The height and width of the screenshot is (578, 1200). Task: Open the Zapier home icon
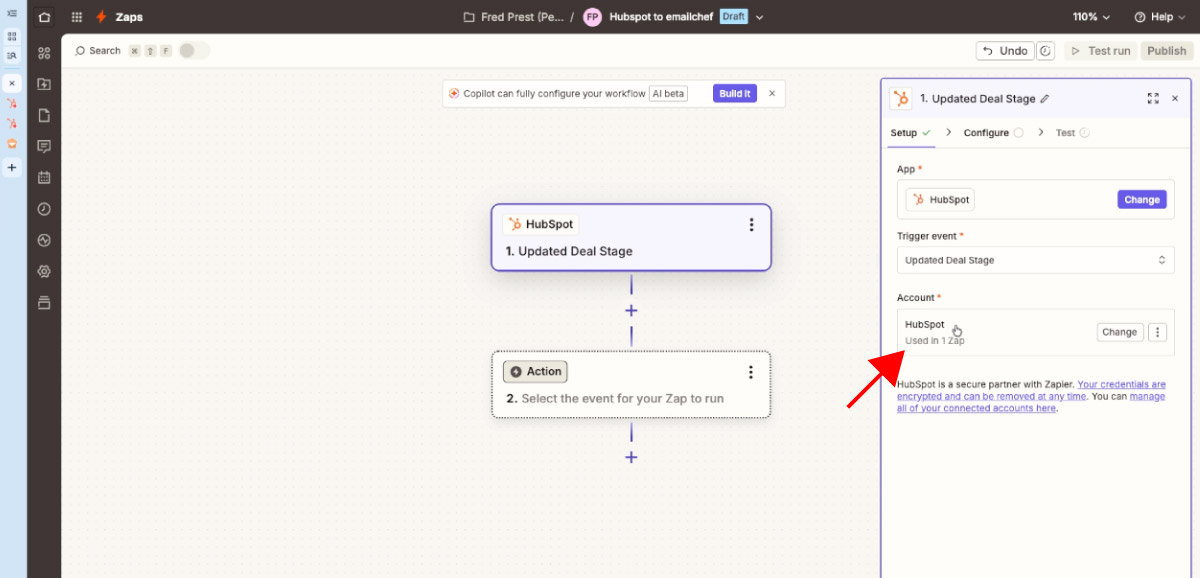point(44,17)
